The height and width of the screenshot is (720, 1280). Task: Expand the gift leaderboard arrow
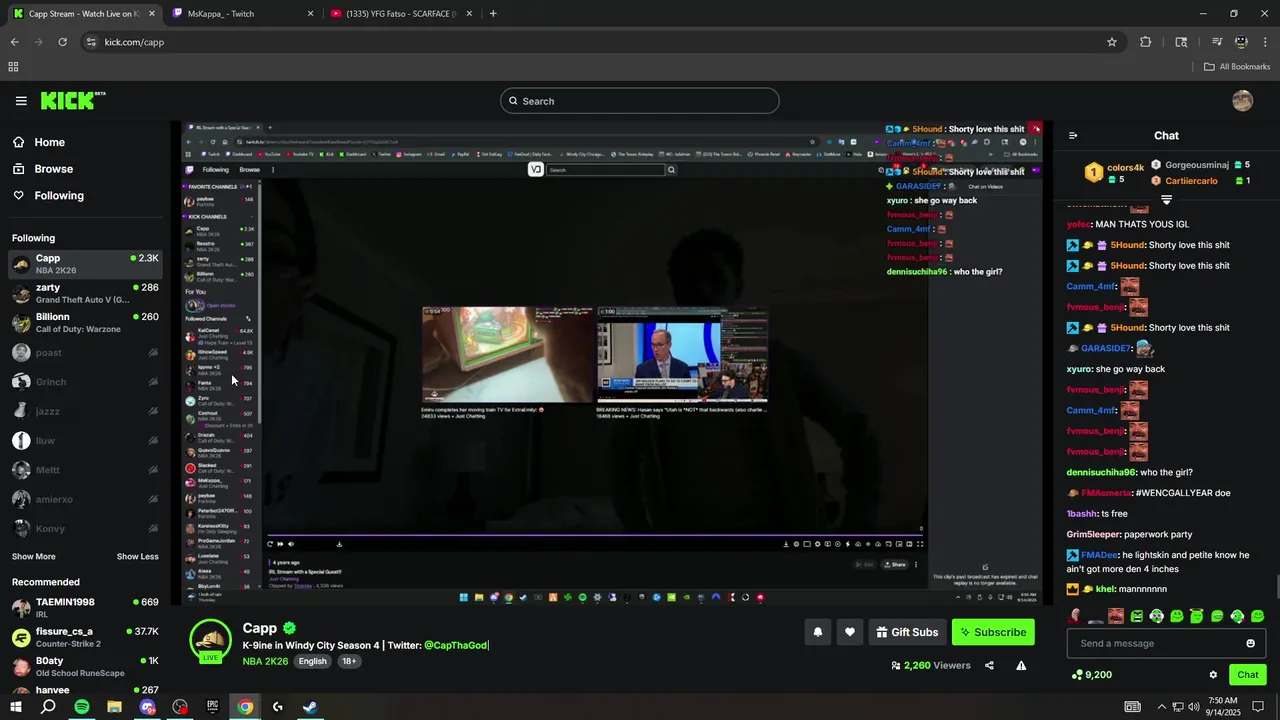point(1166,200)
